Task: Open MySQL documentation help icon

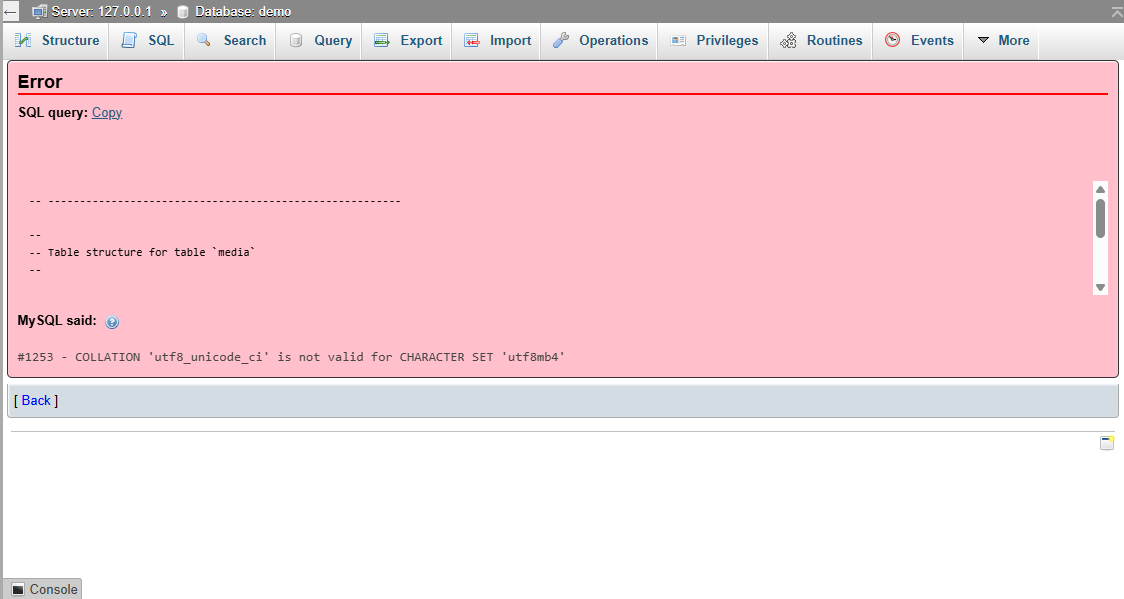Action: (112, 322)
